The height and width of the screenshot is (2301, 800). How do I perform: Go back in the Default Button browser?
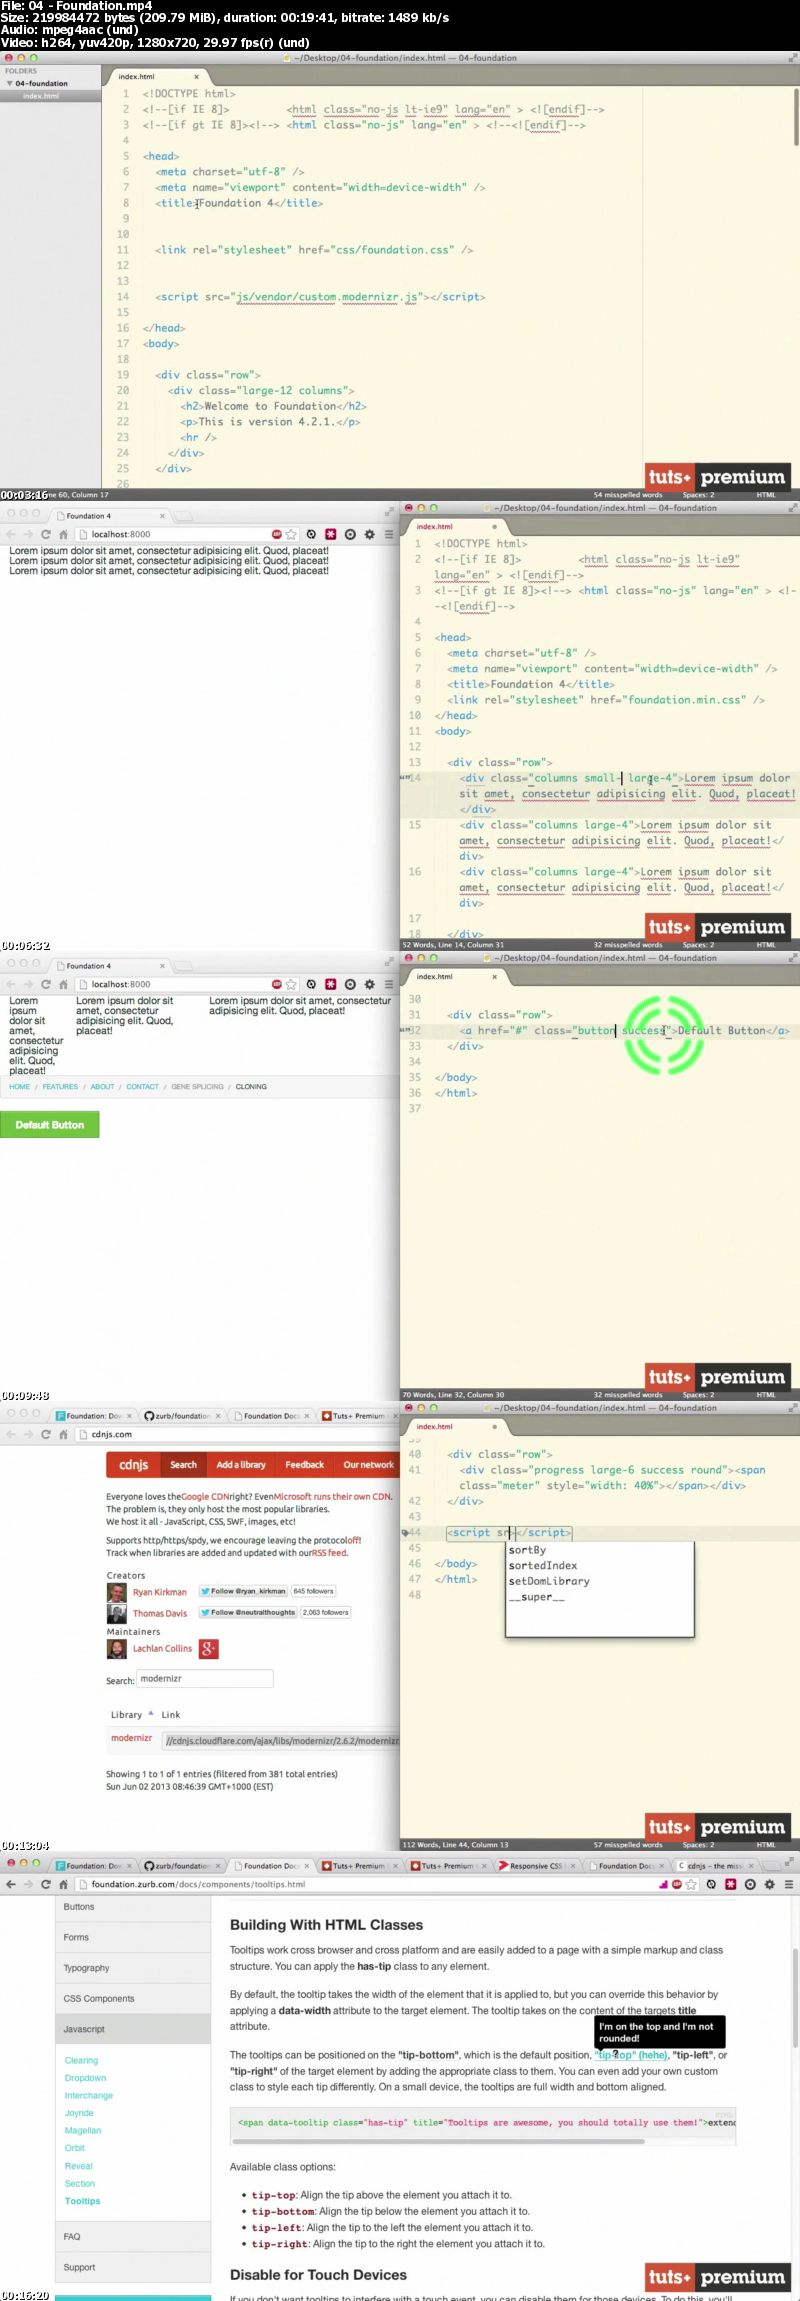(11, 985)
